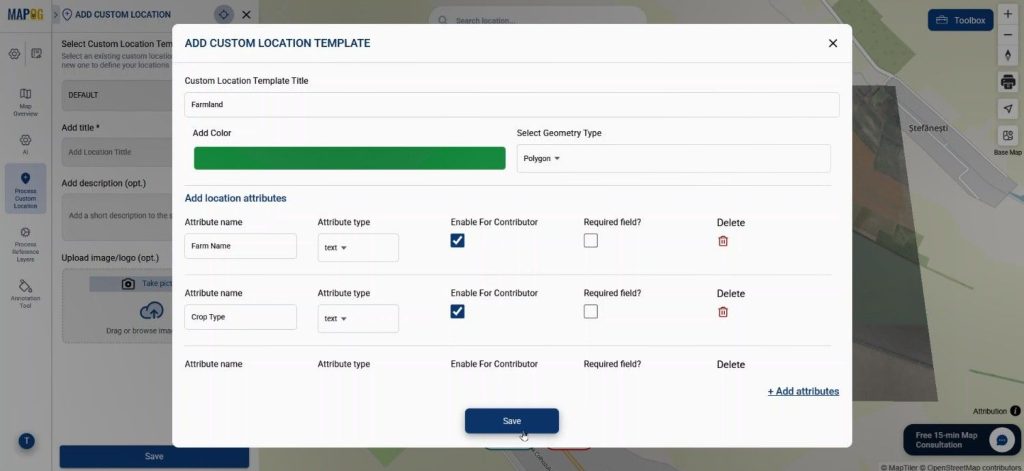Image resolution: width=1024 pixels, height=471 pixels.
Task: Delete the Farm Name attribute
Action: (723, 241)
